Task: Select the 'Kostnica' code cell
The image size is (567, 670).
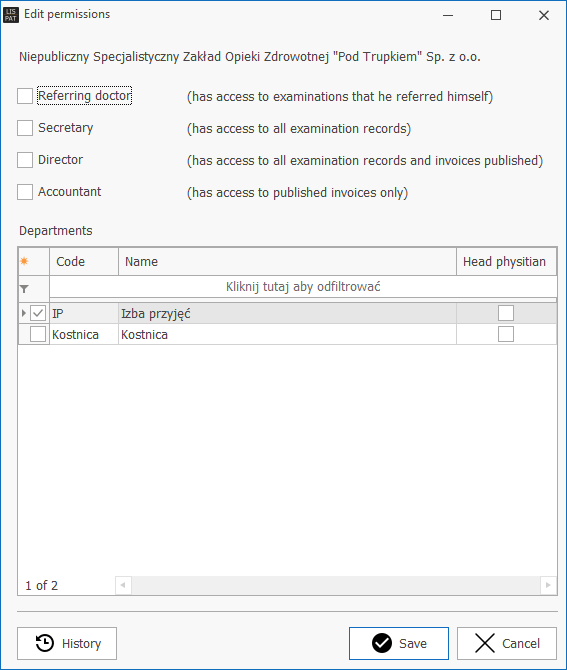Action: click(x=84, y=334)
